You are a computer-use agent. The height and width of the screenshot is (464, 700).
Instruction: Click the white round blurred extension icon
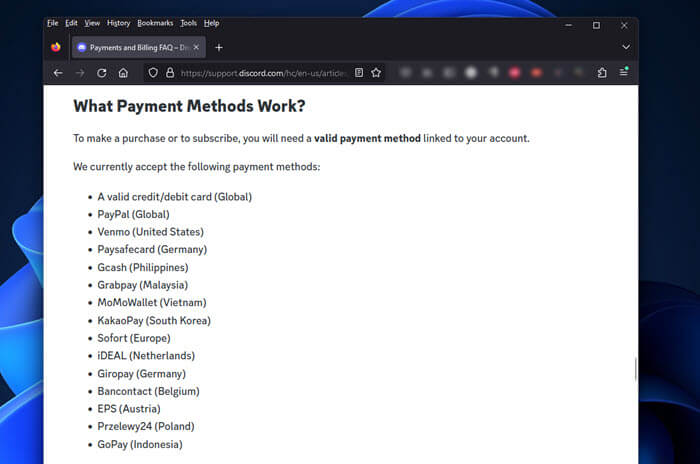coord(471,72)
